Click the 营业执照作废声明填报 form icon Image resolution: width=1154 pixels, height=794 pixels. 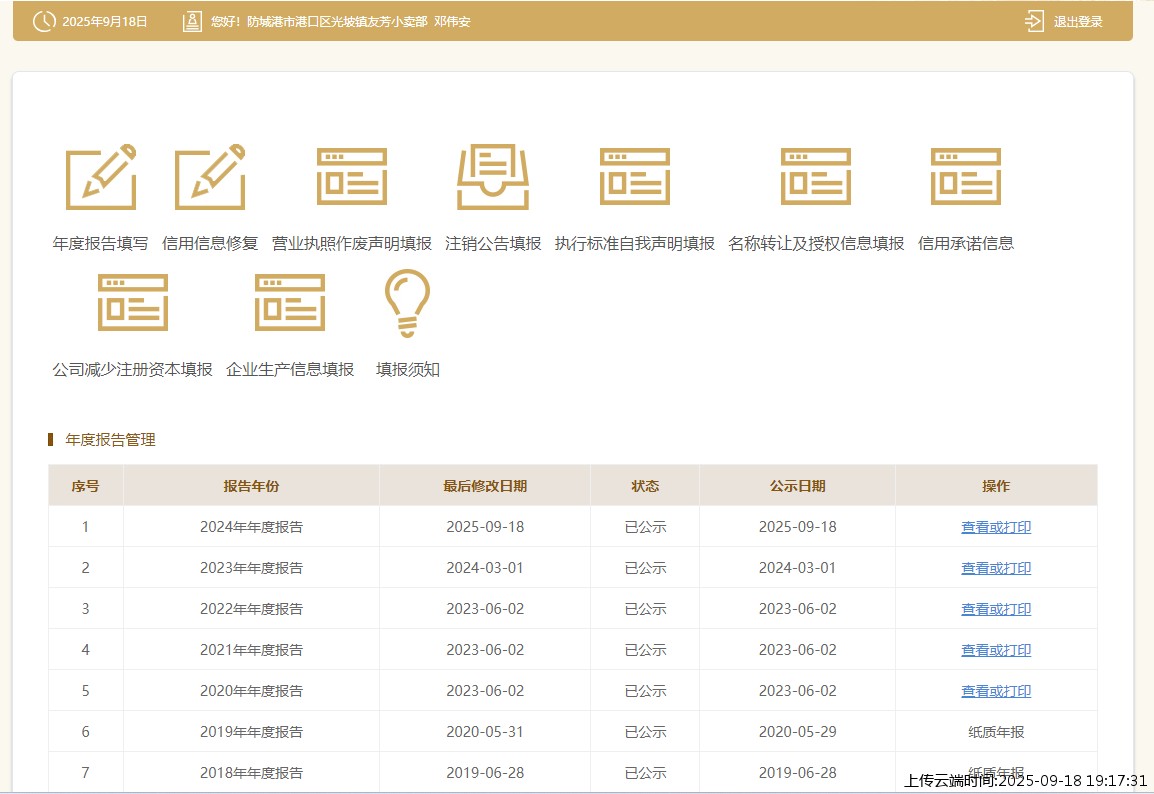(352, 177)
